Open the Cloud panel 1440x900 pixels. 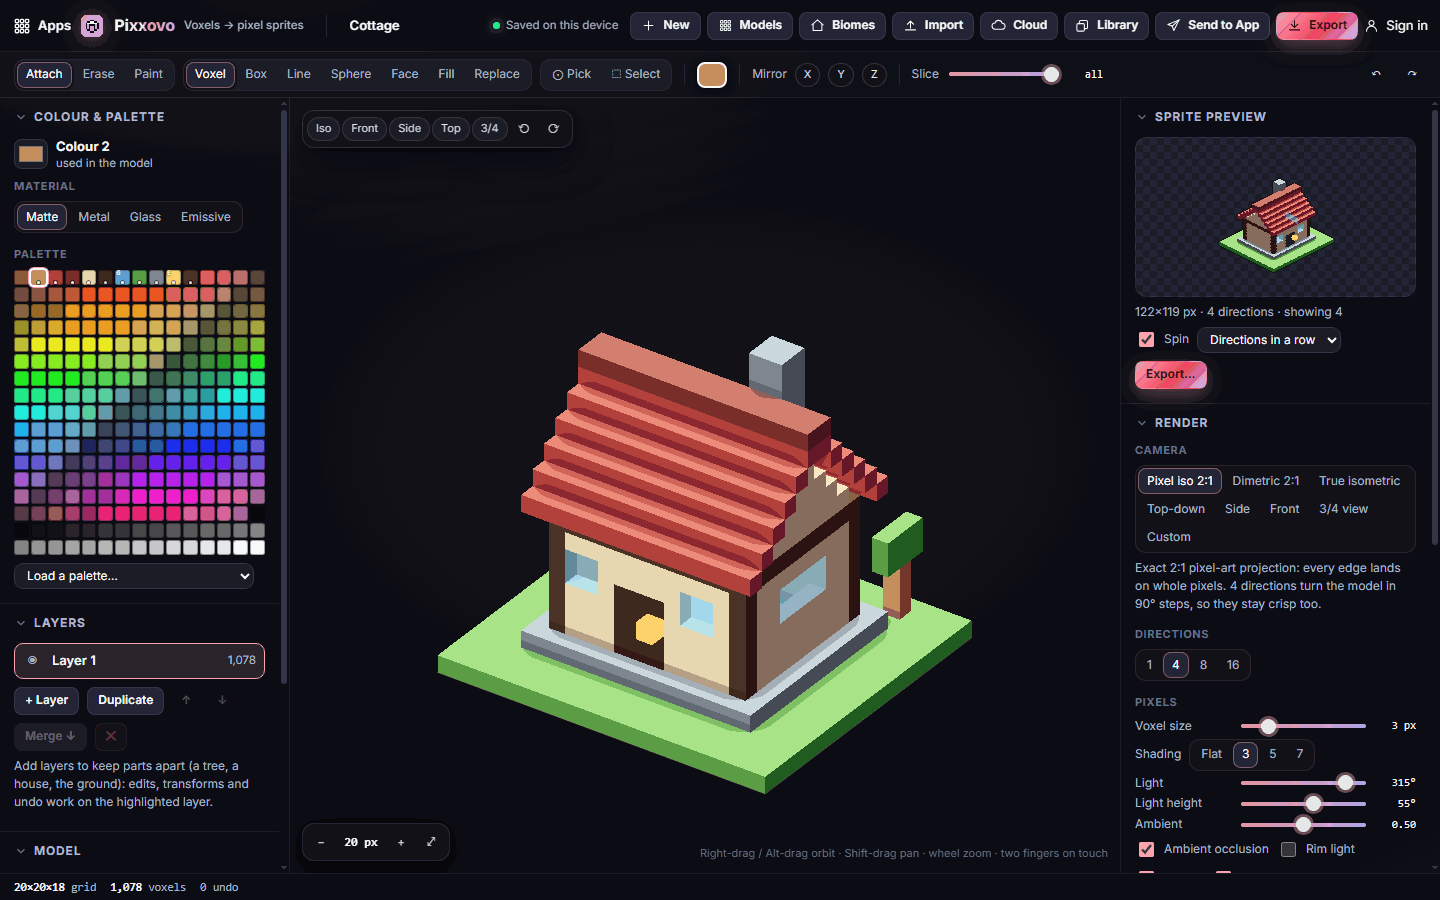point(1019,25)
